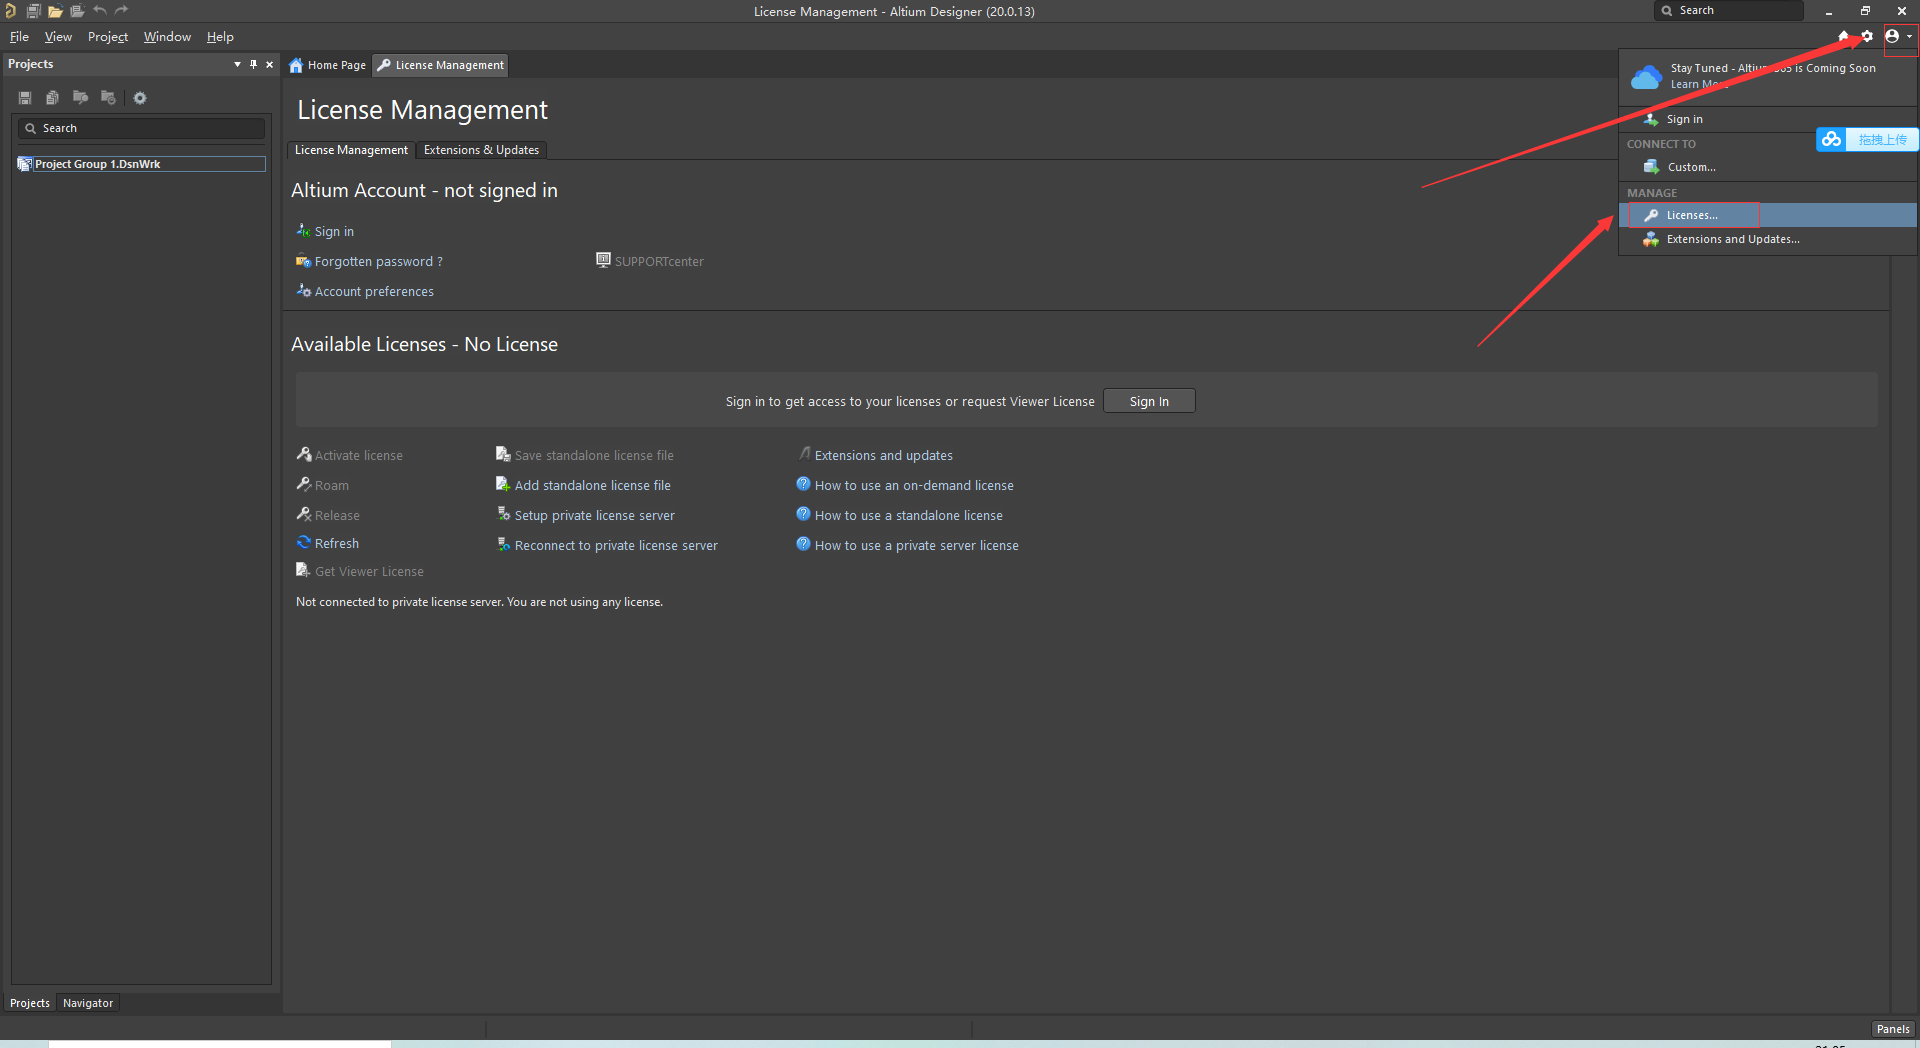Click Learn More under Altium 365 banner

[1698, 84]
